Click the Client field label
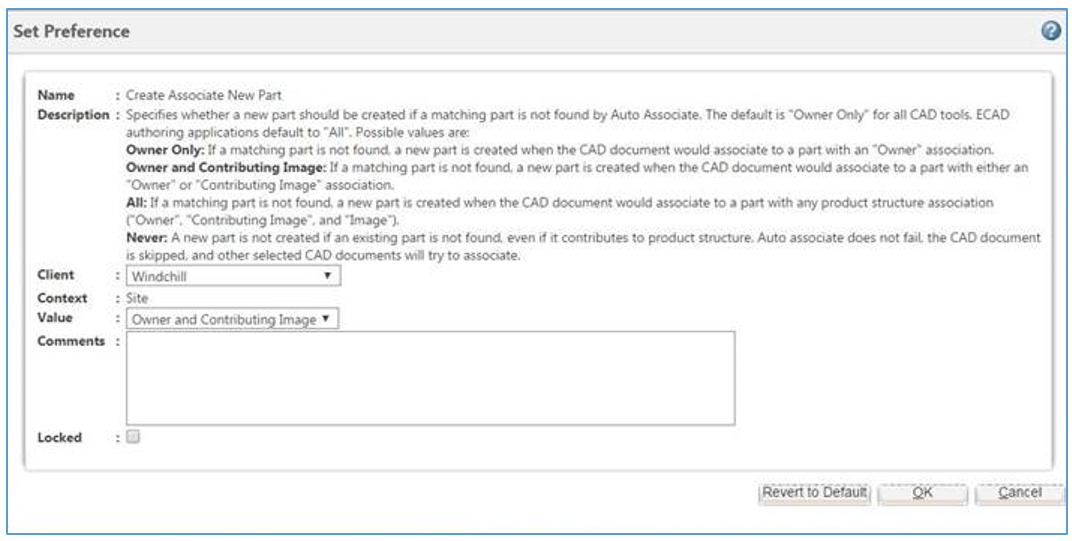The image size is (1072, 541). coord(56,275)
